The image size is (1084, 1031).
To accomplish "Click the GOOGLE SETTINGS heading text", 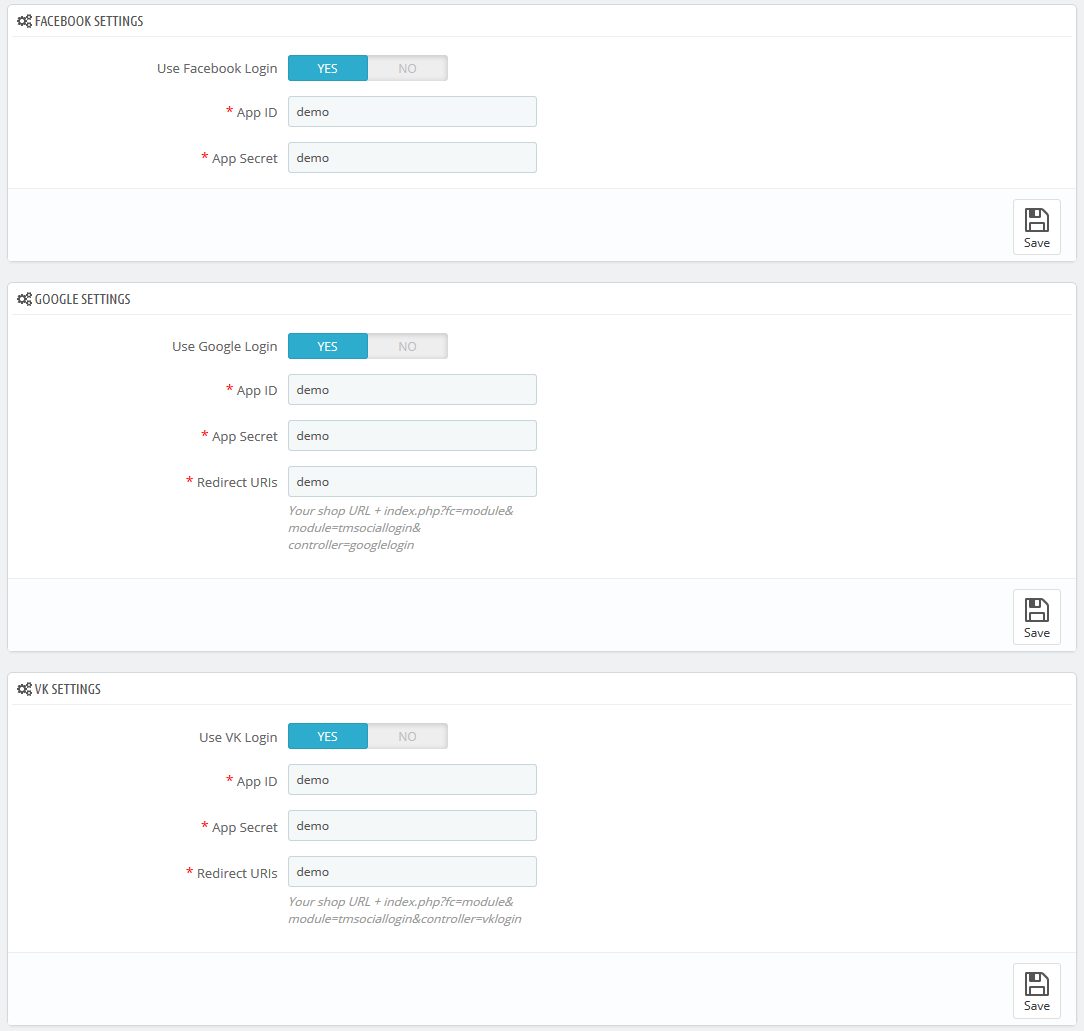I will pyautogui.click(x=82, y=299).
